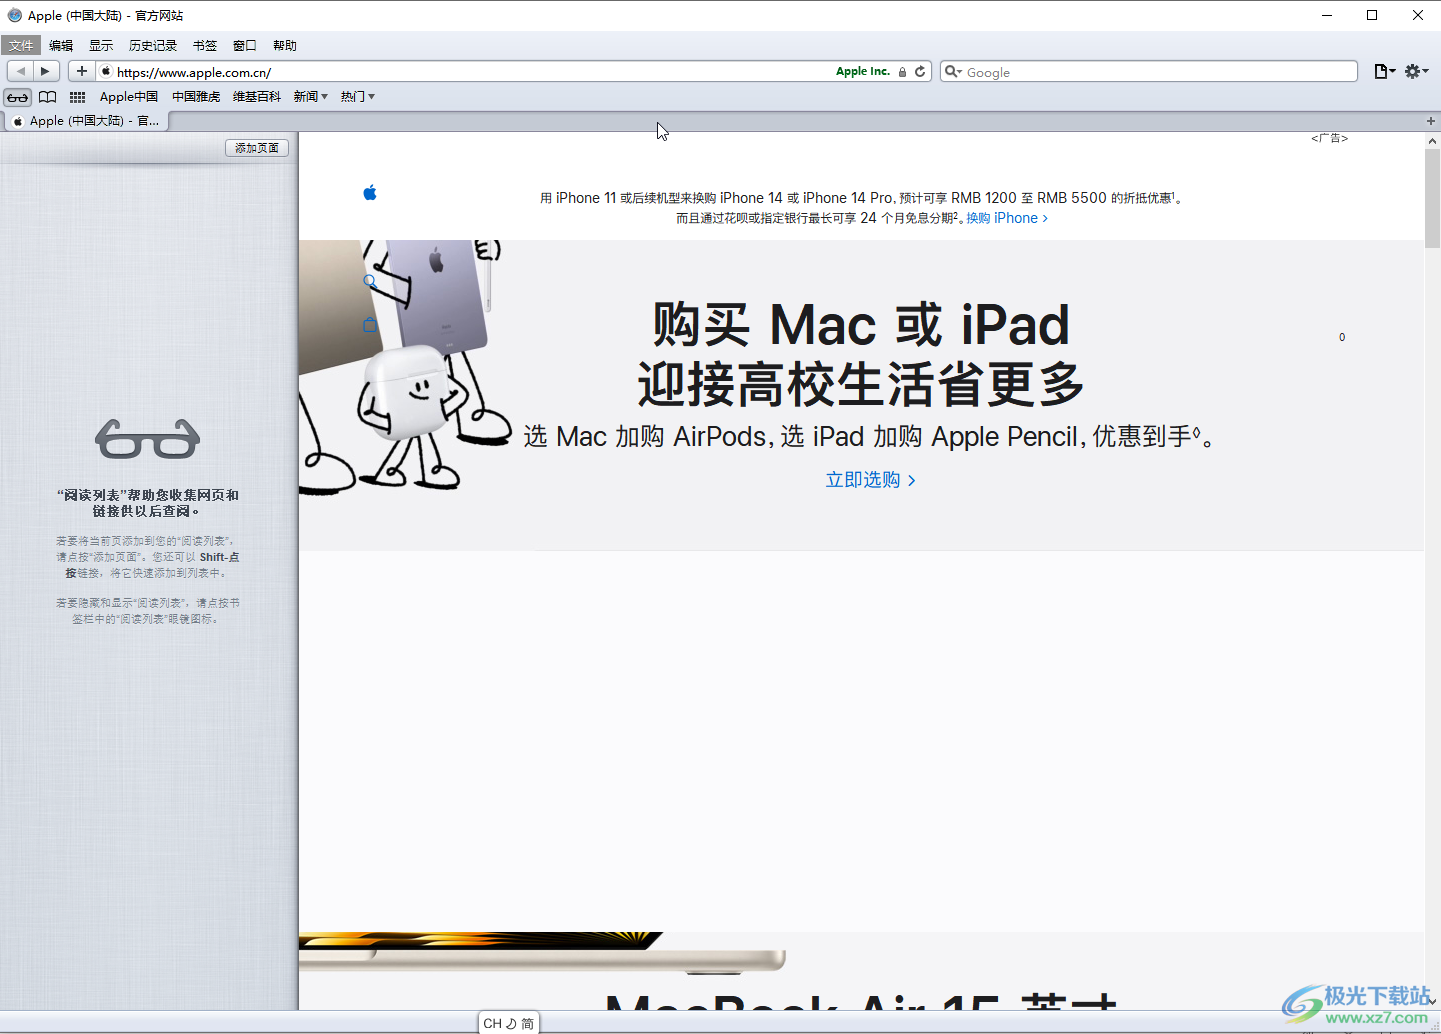Screen dimensions: 1441x1034
Task: Open the 帮助 menu
Action: pyautogui.click(x=285, y=46)
